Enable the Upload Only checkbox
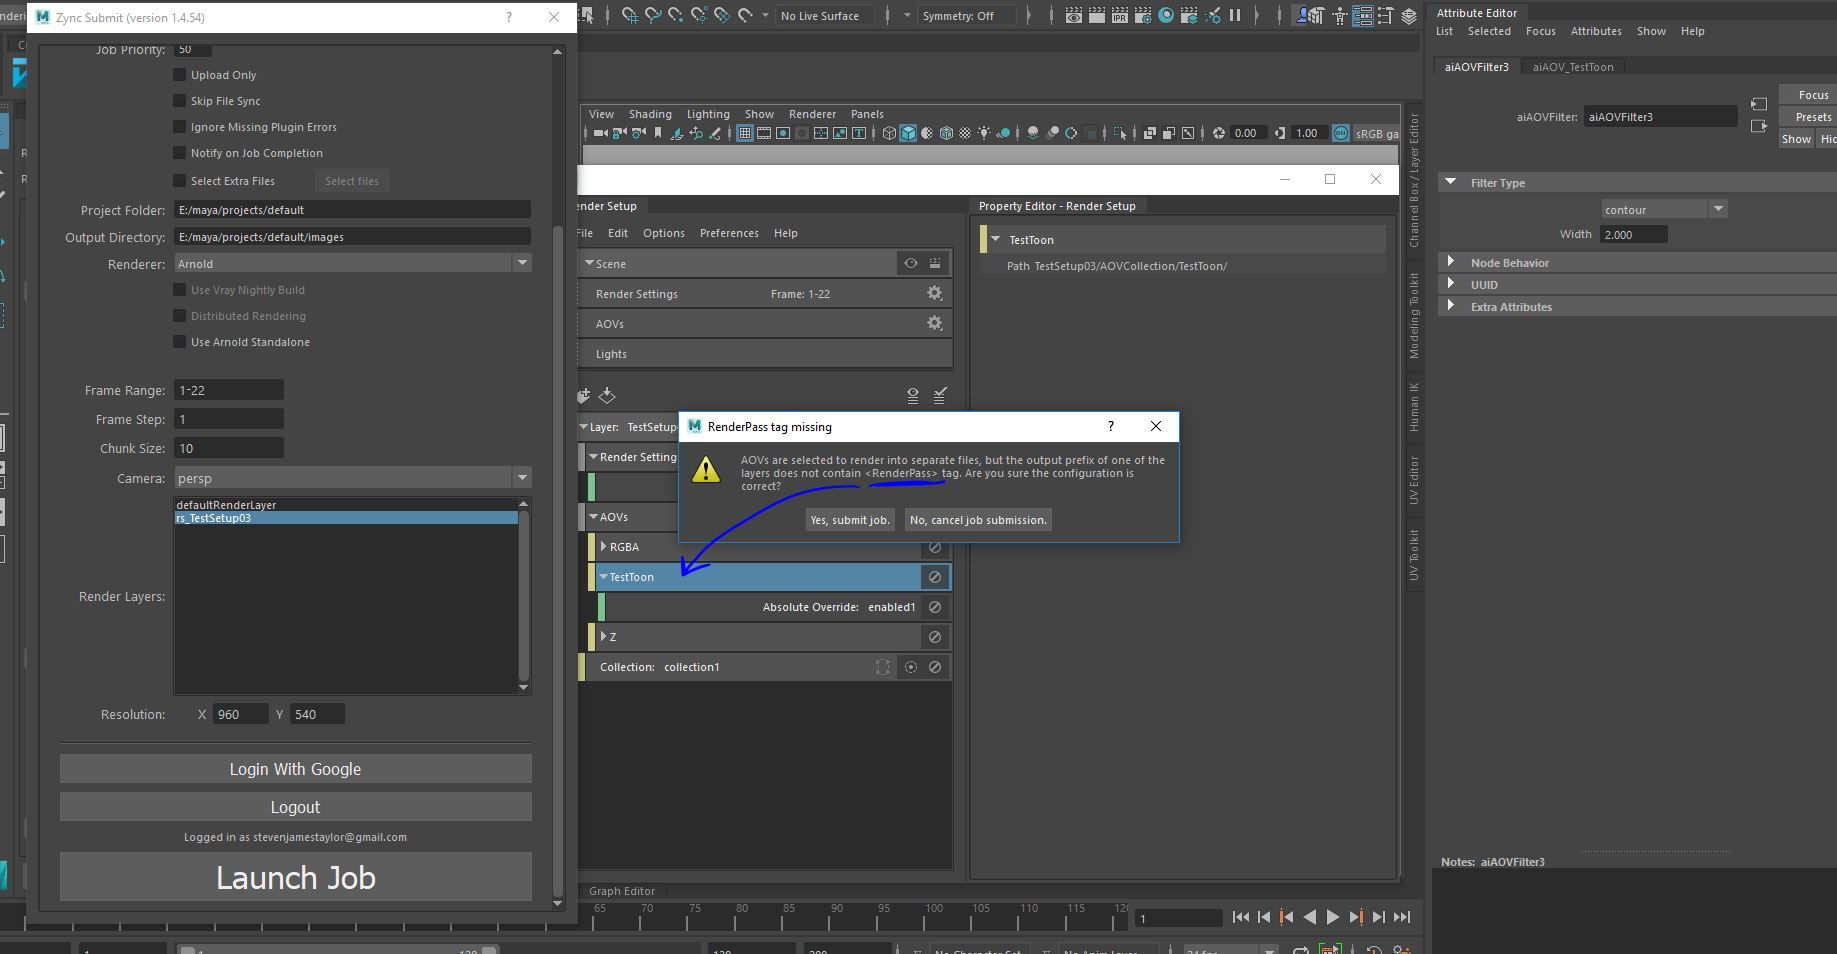Image resolution: width=1837 pixels, height=954 pixels. pyautogui.click(x=180, y=75)
